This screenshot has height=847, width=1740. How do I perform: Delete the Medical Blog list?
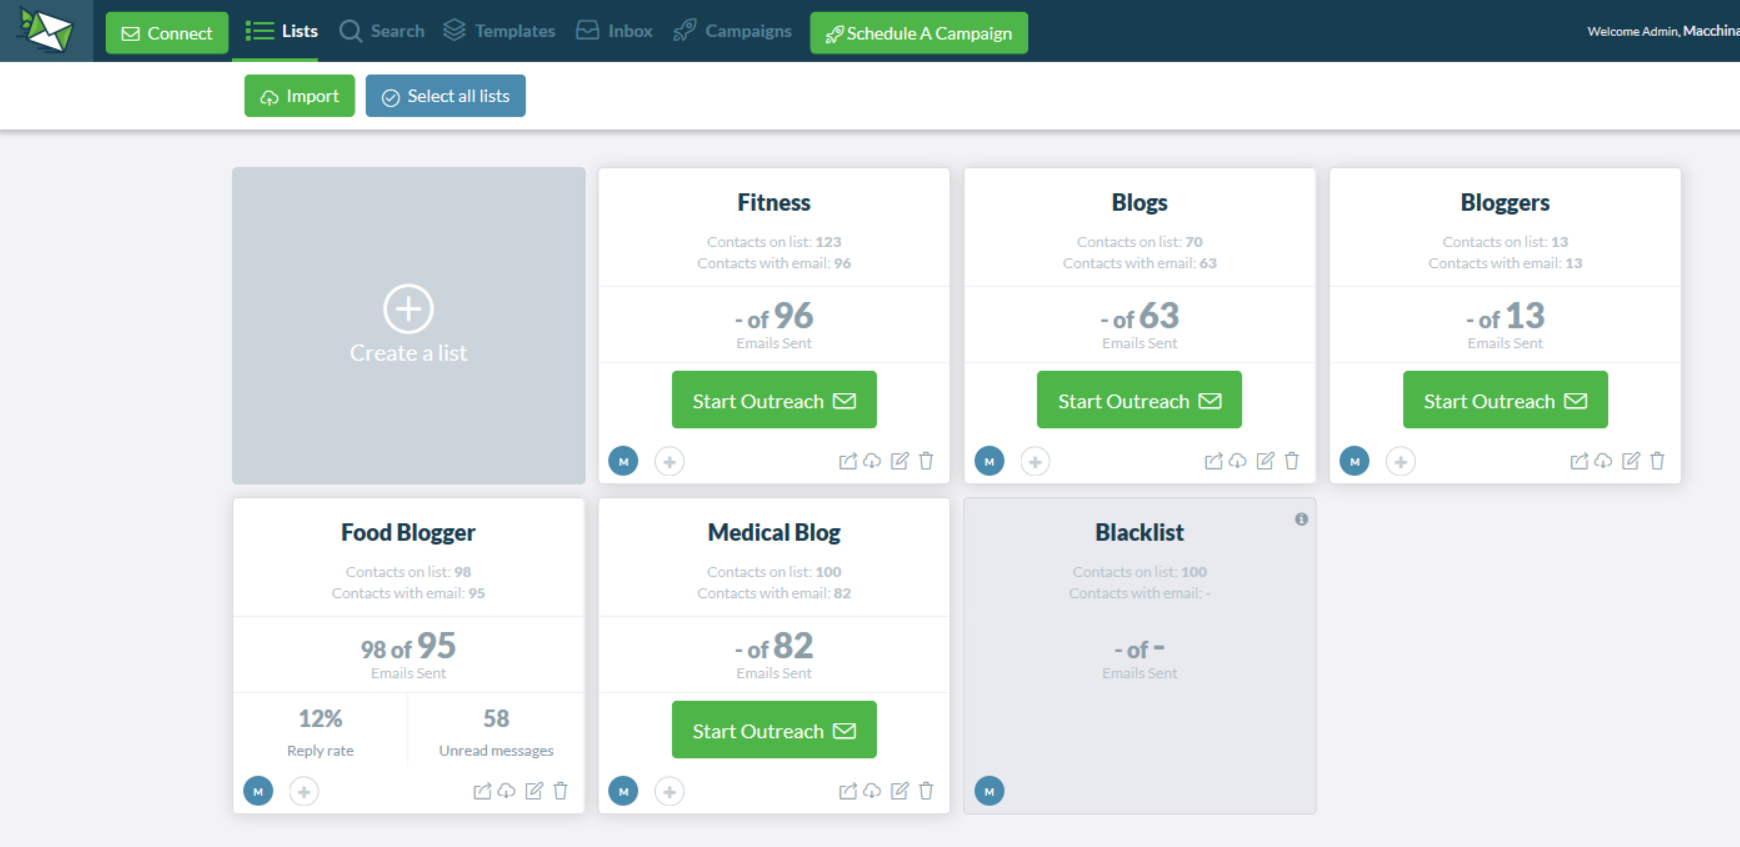pos(926,791)
